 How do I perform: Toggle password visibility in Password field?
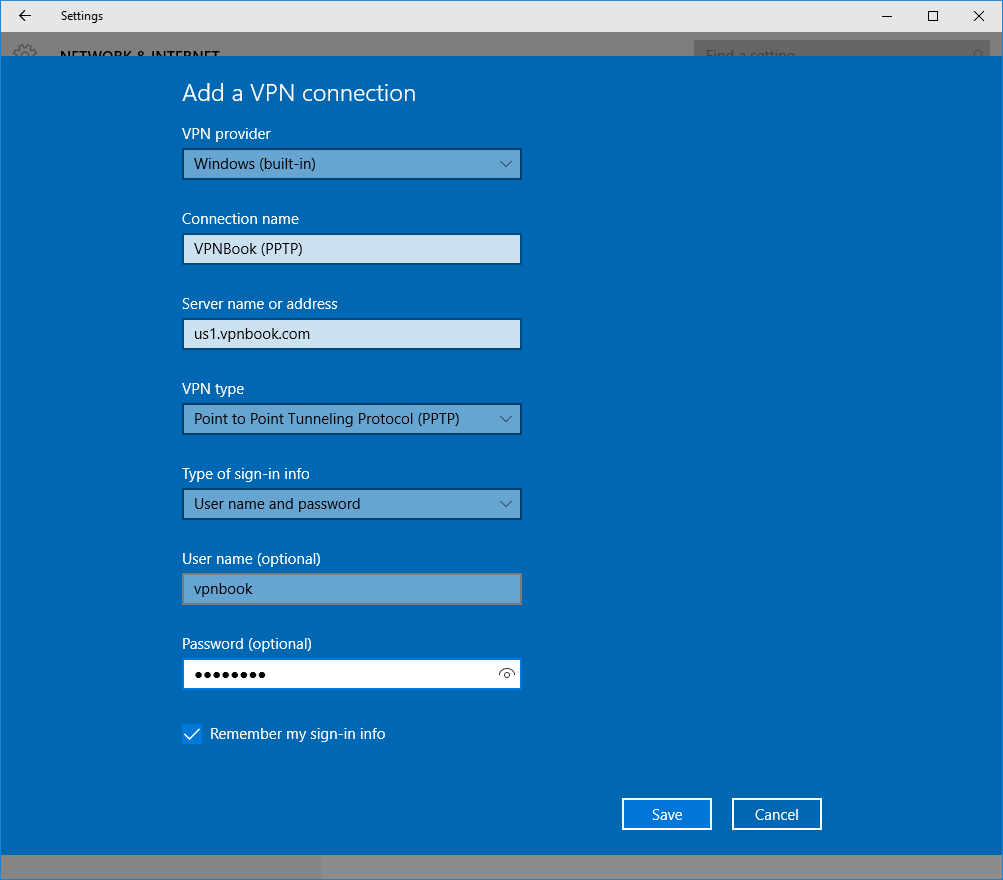[x=506, y=673]
